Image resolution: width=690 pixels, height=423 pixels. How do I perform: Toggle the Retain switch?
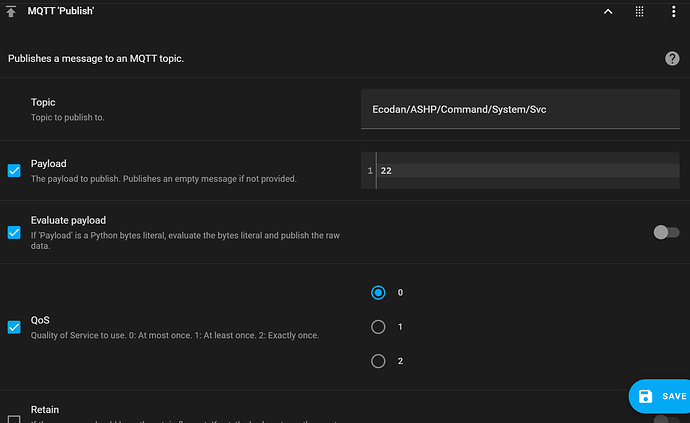666,419
